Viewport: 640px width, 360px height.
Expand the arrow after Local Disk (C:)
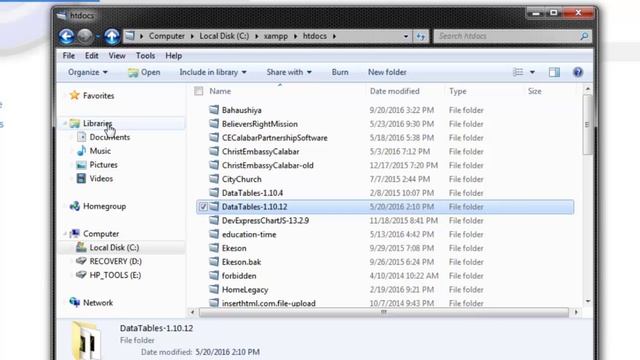[x=257, y=36]
